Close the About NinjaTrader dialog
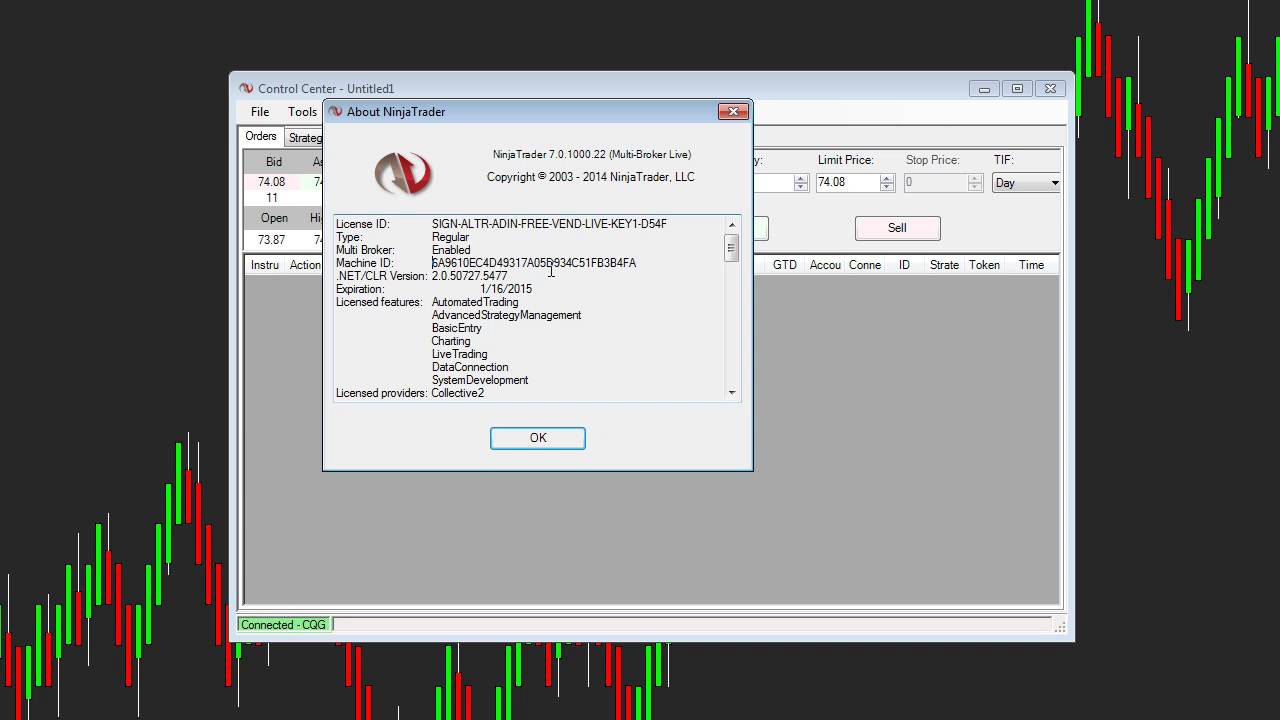 coord(733,111)
